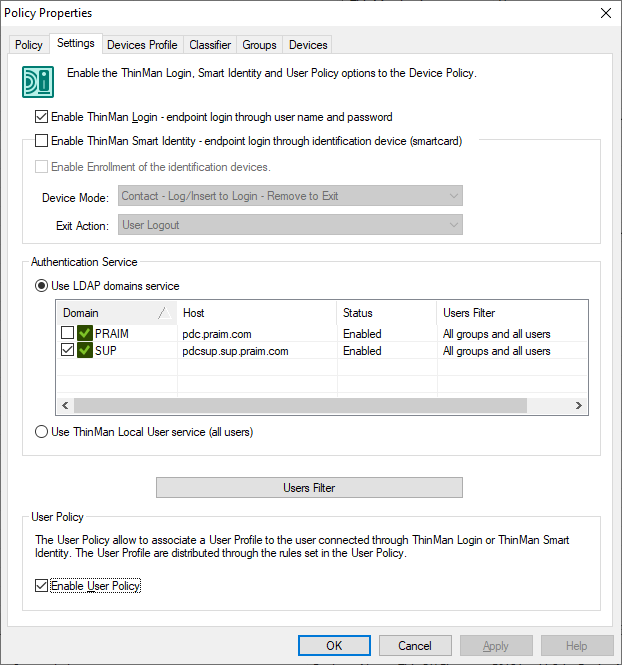Viewport: 622px width, 665px height.
Task: Confirm with the OK button
Action: [x=334, y=645]
